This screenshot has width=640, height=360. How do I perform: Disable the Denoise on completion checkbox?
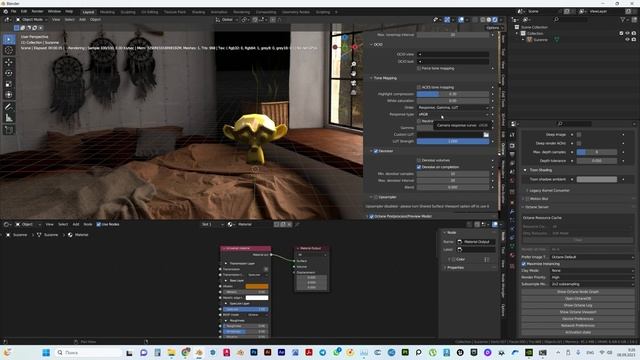click(419, 167)
